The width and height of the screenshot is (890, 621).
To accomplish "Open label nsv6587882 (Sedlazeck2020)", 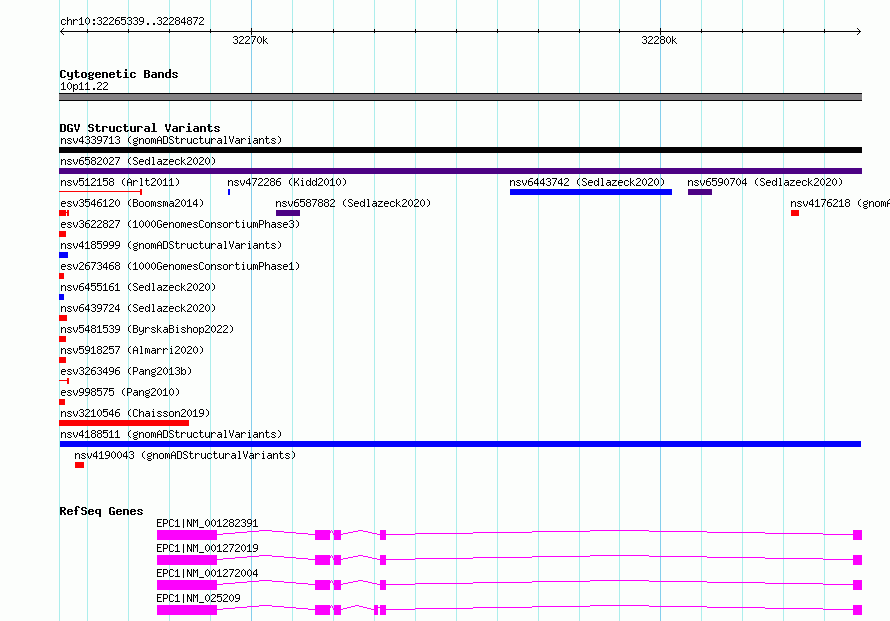I will [x=353, y=203].
